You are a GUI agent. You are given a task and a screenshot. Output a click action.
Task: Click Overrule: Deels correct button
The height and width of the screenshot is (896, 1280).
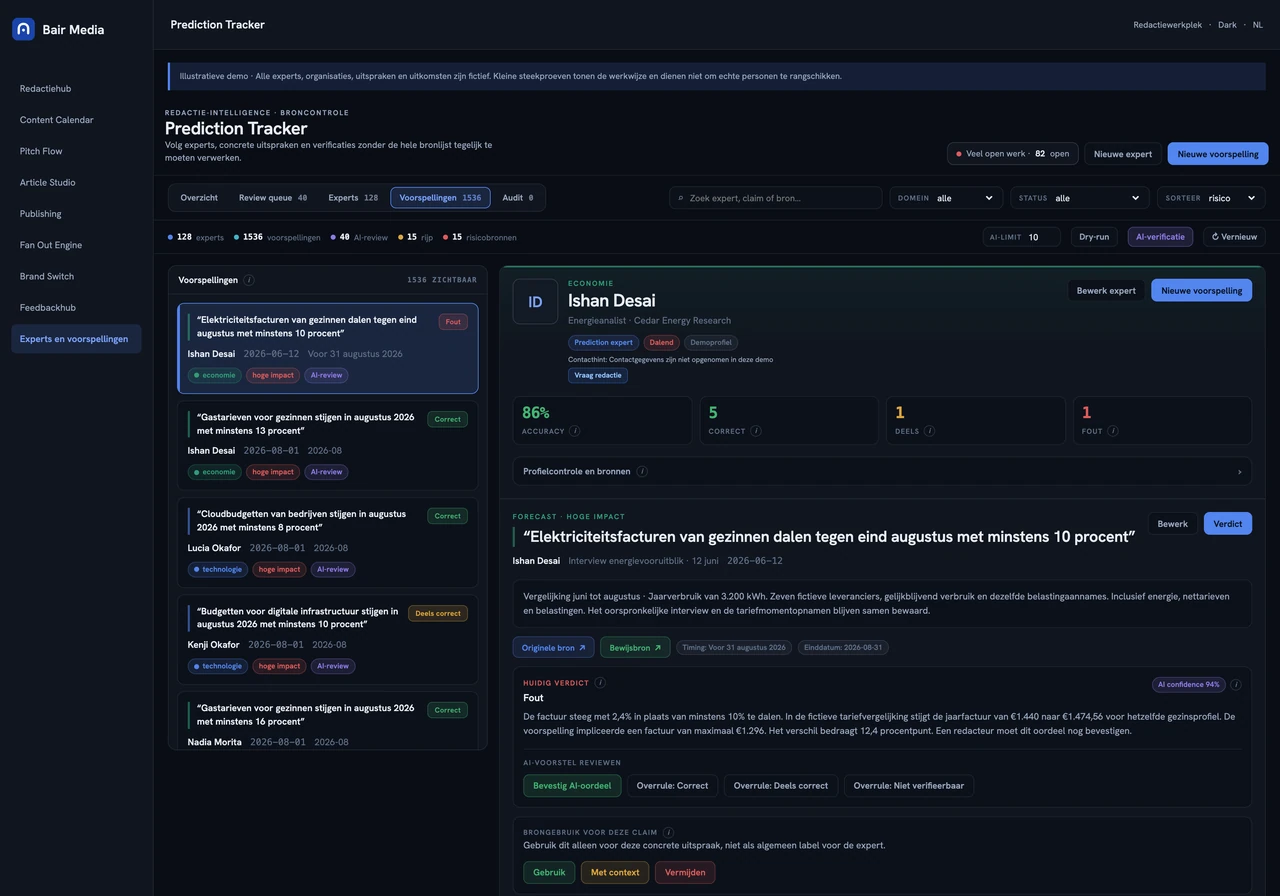pyautogui.click(x=781, y=785)
